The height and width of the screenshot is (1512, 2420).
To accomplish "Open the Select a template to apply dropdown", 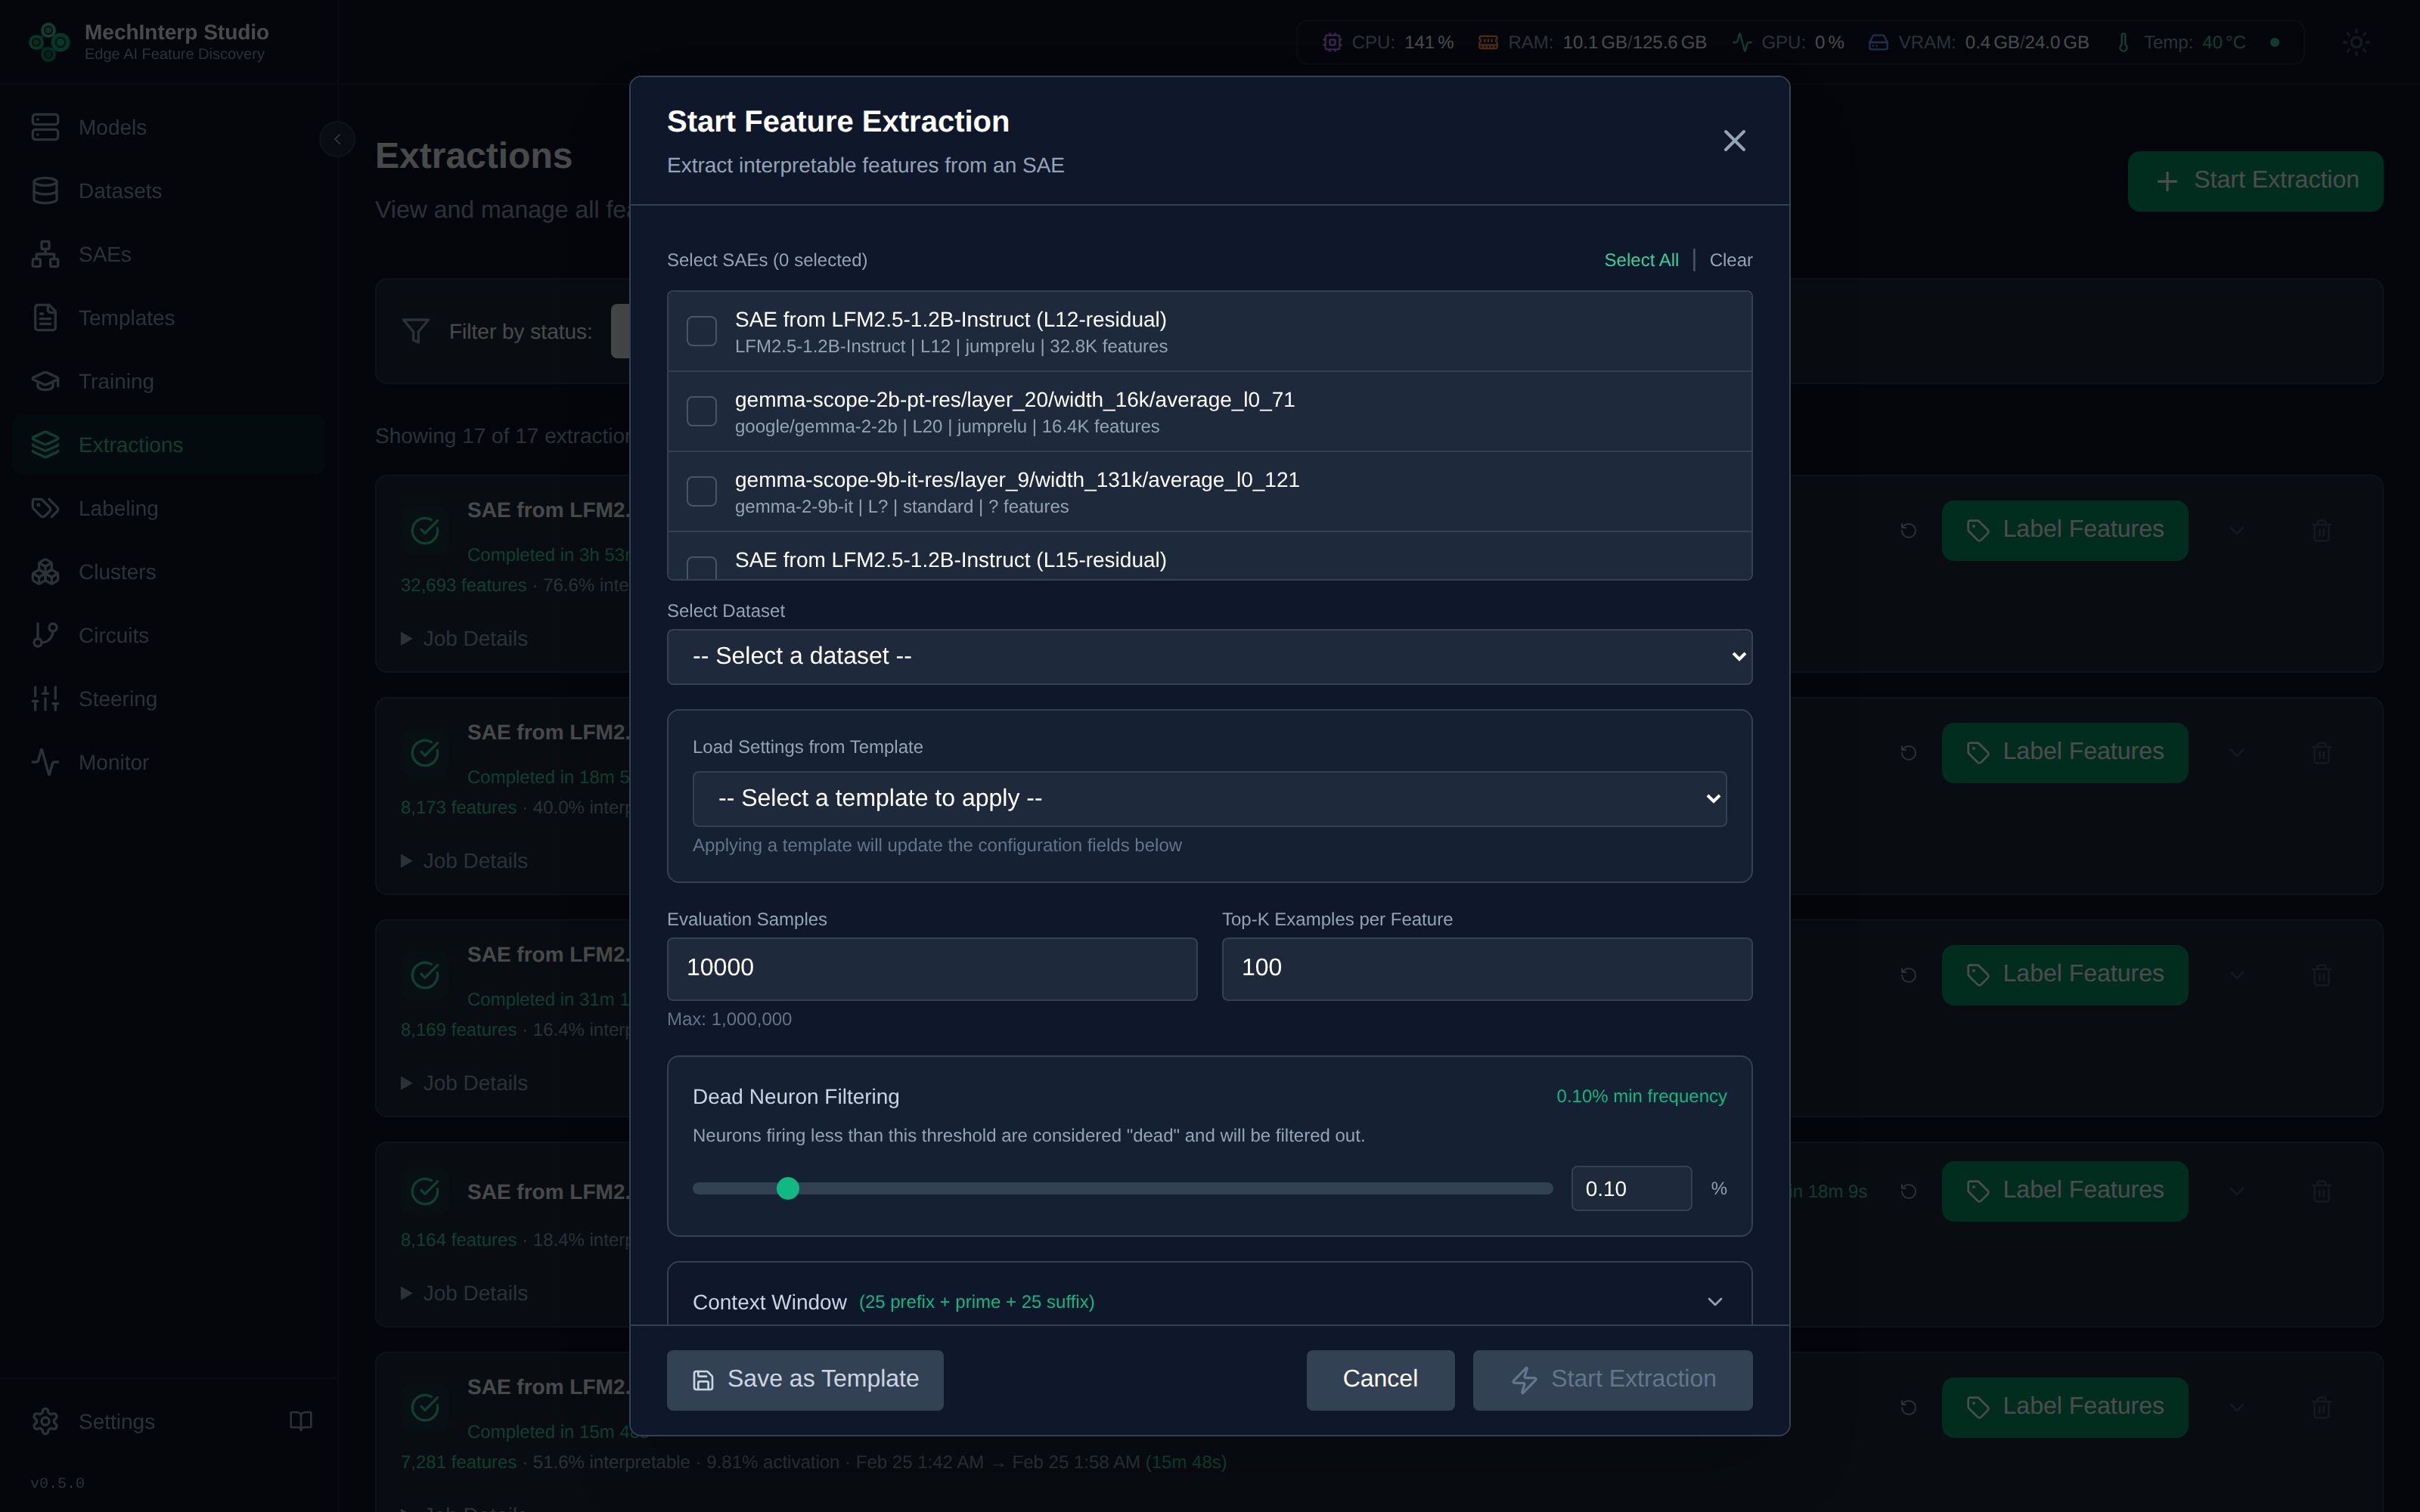I will point(1209,799).
